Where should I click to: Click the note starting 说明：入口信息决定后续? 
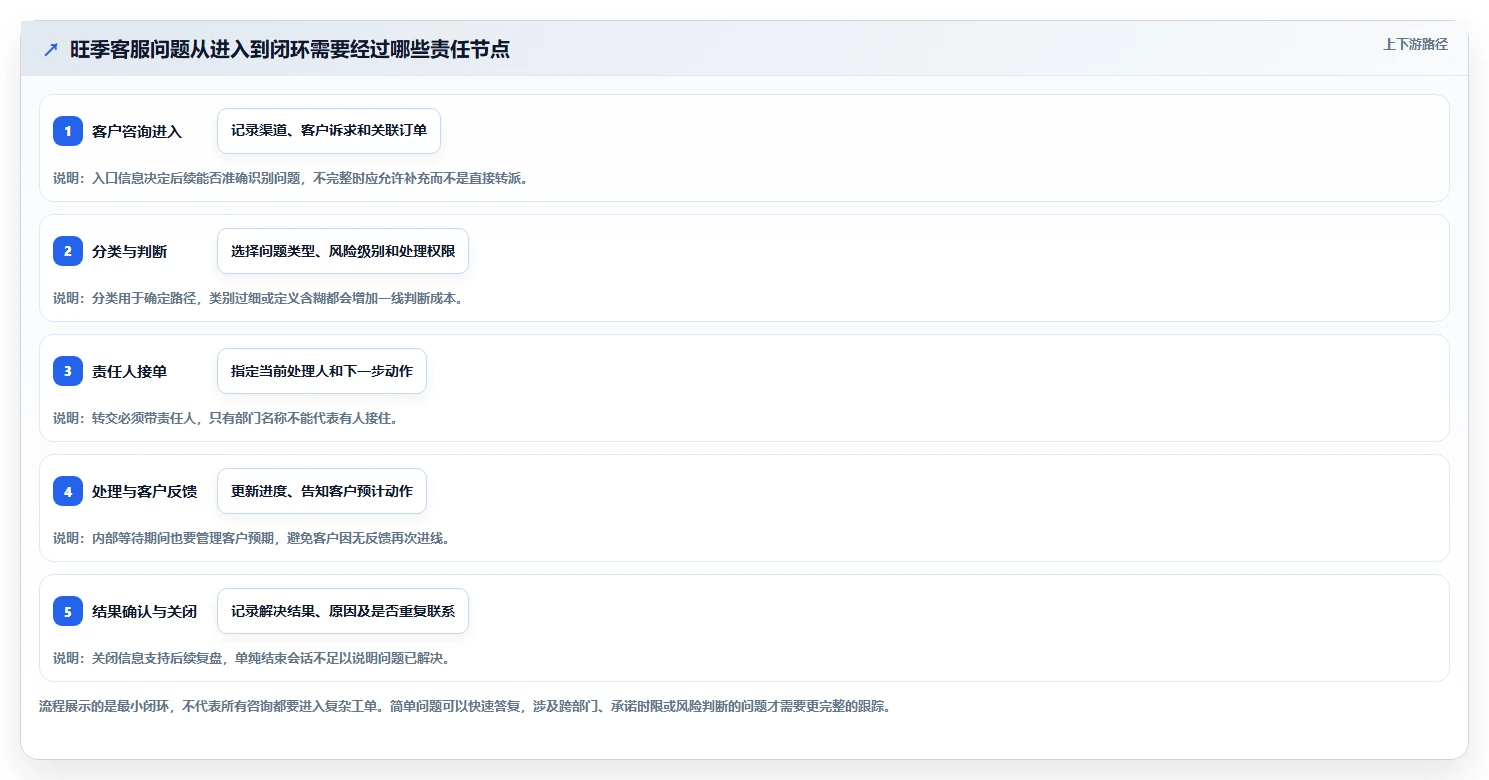coord(290,178)
